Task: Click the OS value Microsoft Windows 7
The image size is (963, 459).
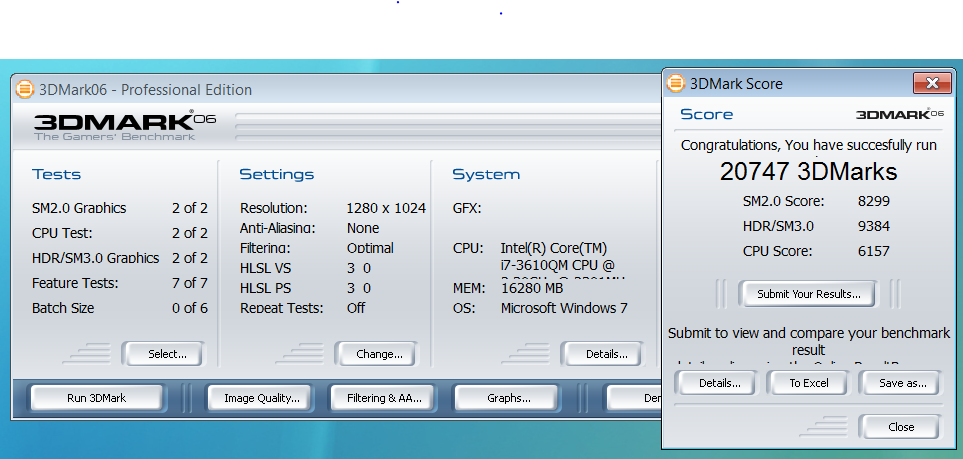Action: click(x=564, y=308)
